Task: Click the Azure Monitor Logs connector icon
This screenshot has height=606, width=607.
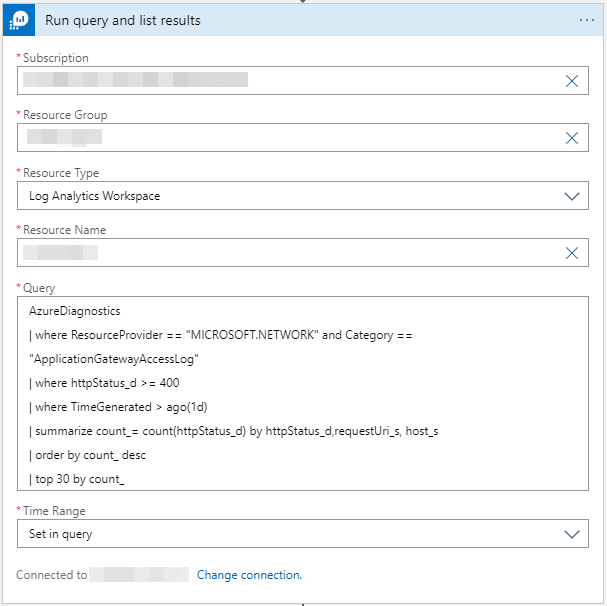Action: [x=20, y=20]
